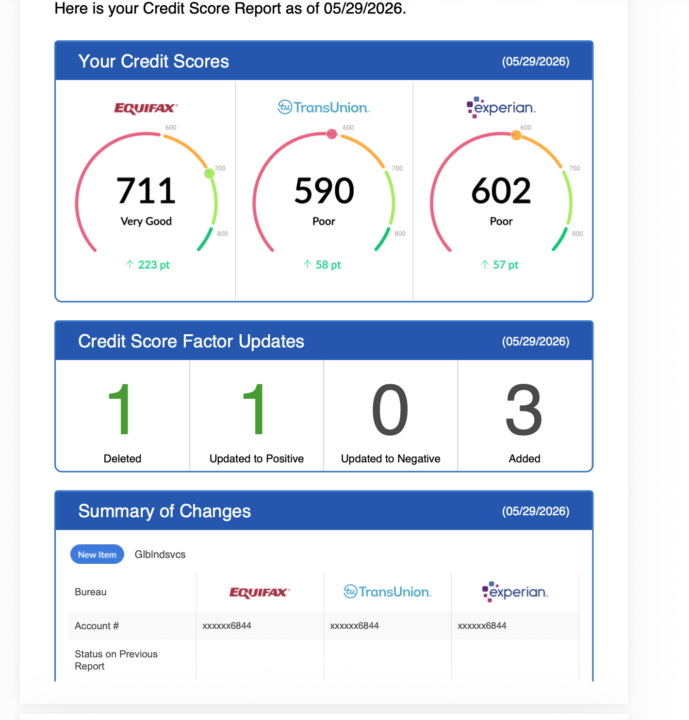
Task: Click the date in Summary of Changes header
Action: (x=536, y=512)
